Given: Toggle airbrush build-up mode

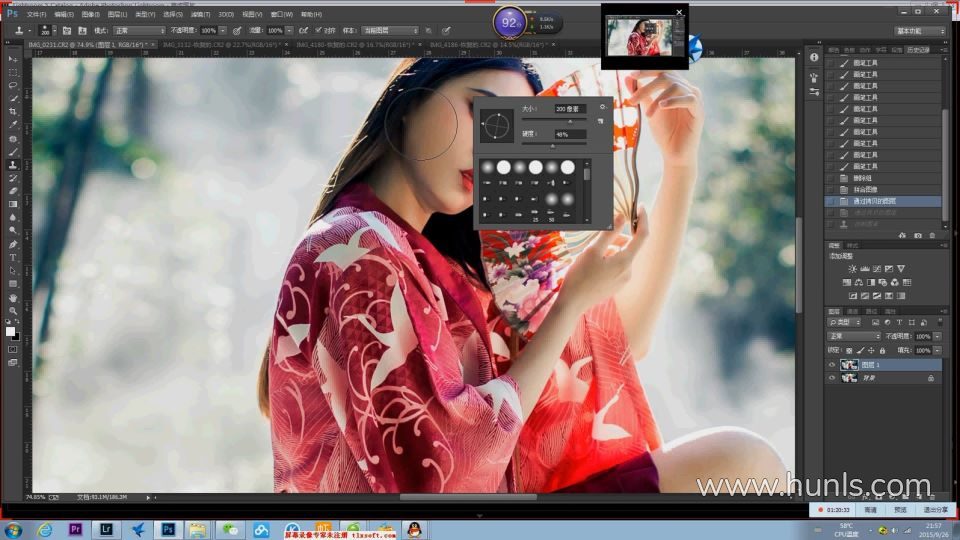Looking at the screenshot, I should tap(303, 31).
